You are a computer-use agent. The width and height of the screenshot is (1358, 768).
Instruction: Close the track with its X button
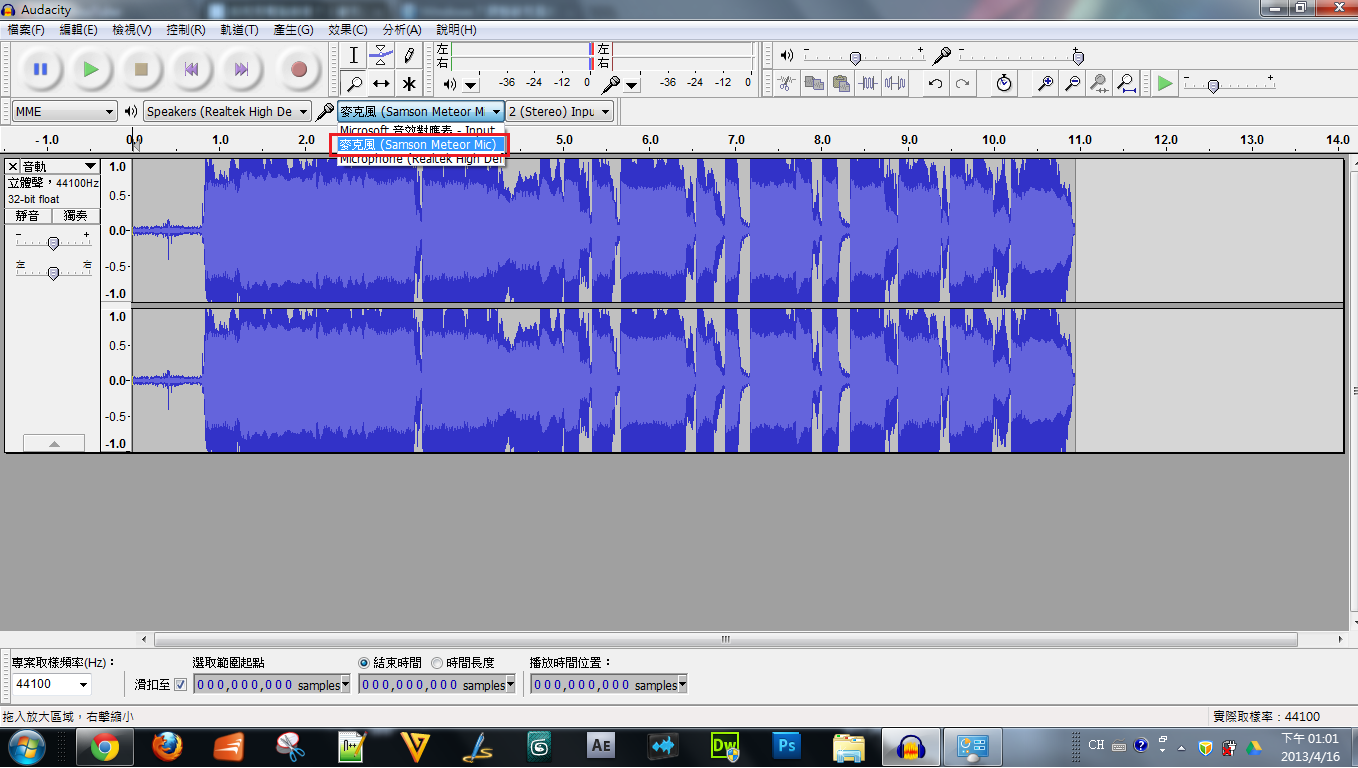point(13,166)
